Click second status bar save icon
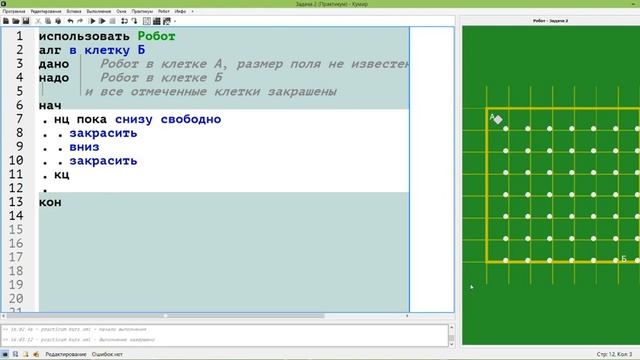Viewport: 640px width, 360px height. (x=16, y=354)
